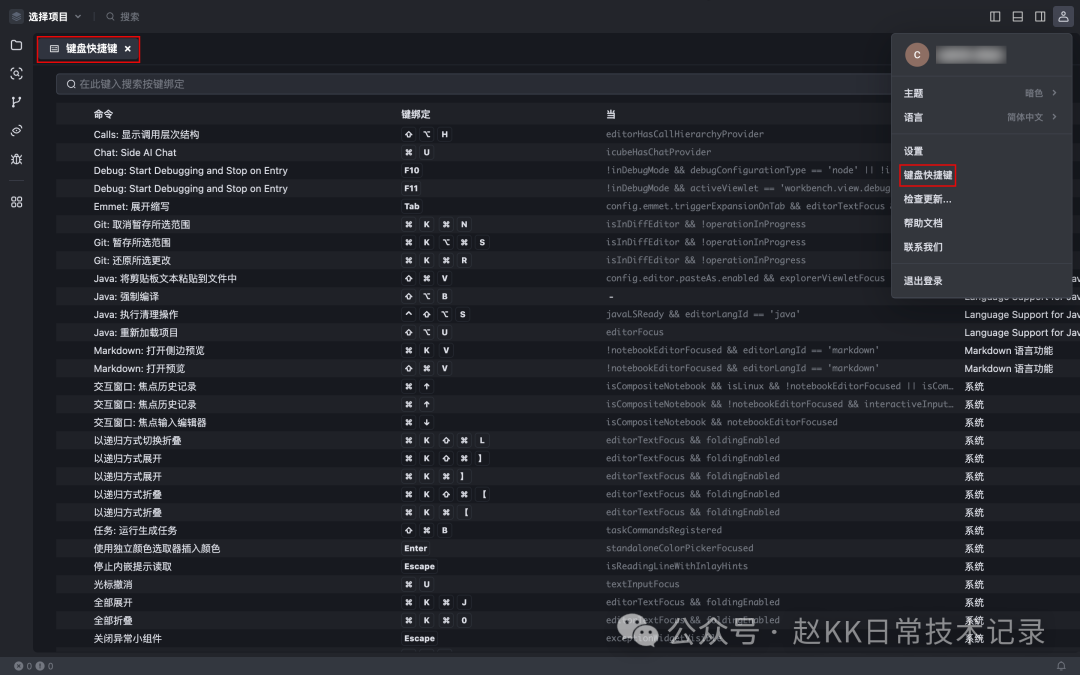Open the debug bug icon in sidebar

[x=16, y=159]
